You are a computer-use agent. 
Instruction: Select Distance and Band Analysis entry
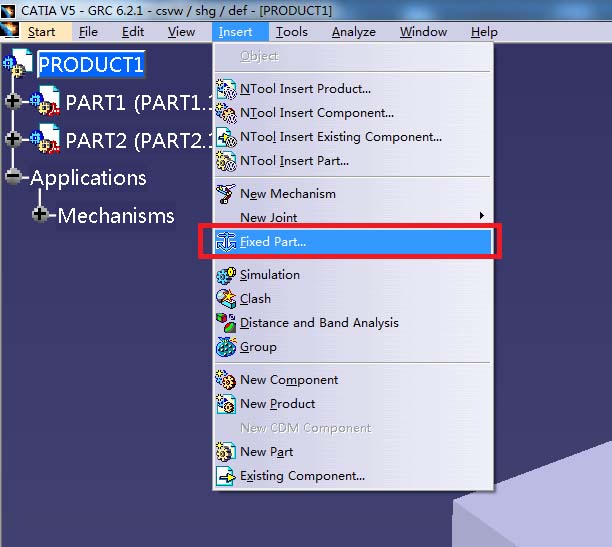tap(353, 323)
